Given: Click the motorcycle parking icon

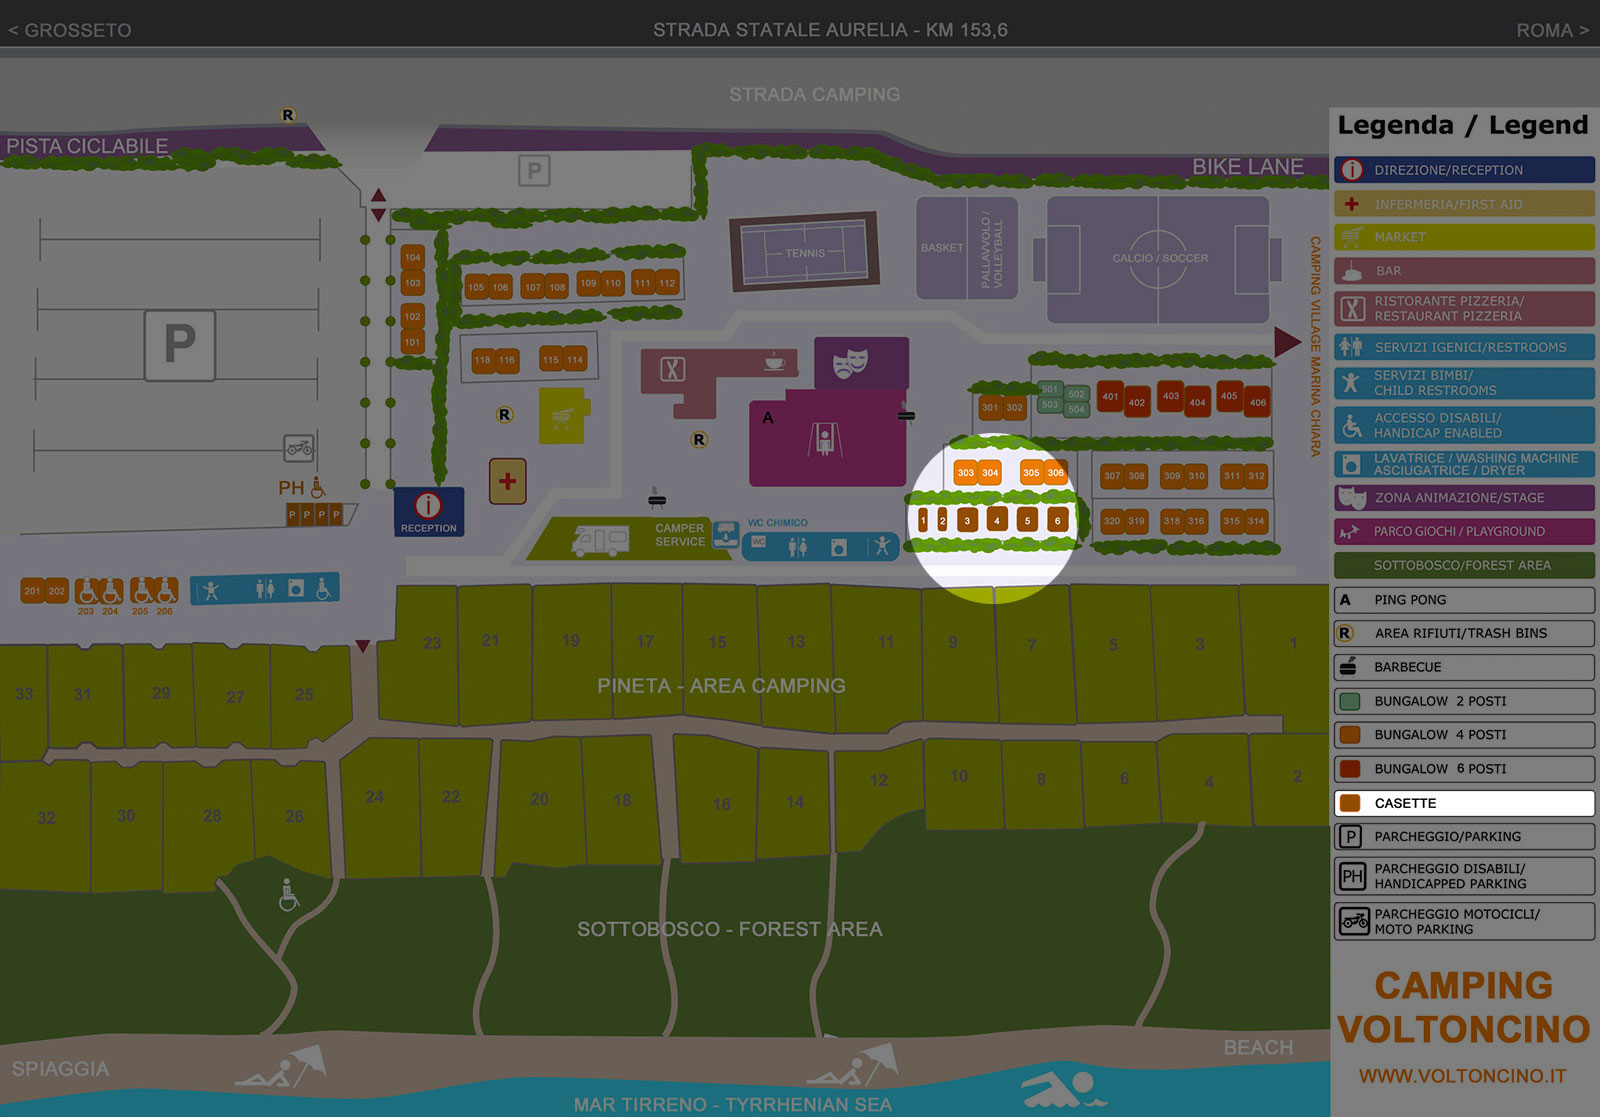Looking at the screenshot, I should (x=299, y=448).
